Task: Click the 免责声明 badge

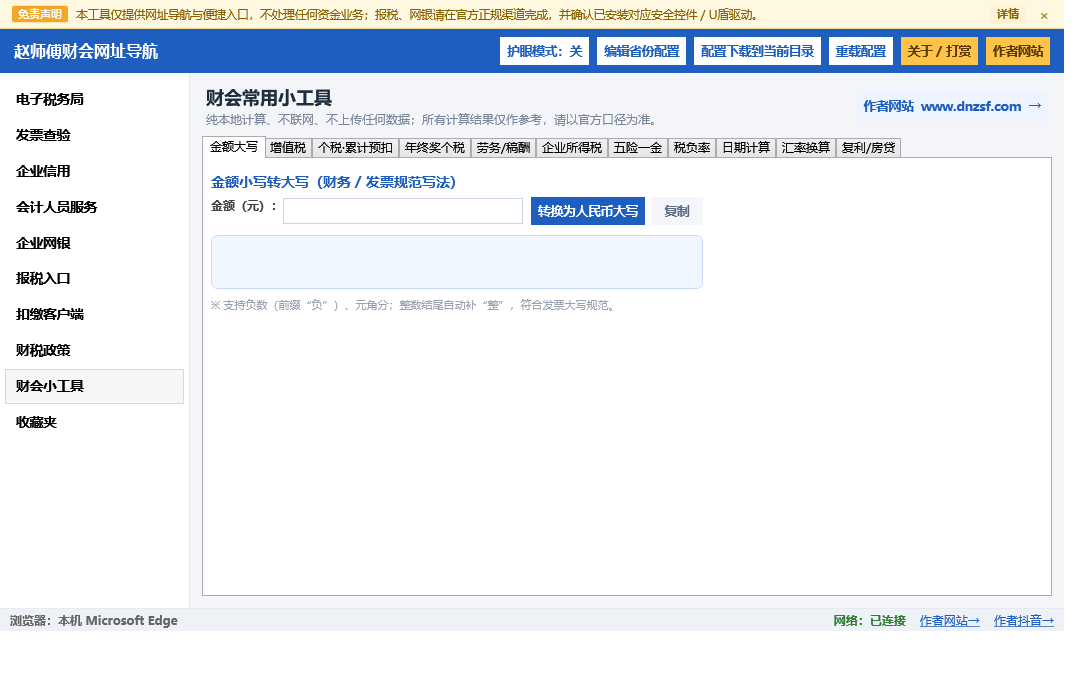Action: tap(40, 14)
